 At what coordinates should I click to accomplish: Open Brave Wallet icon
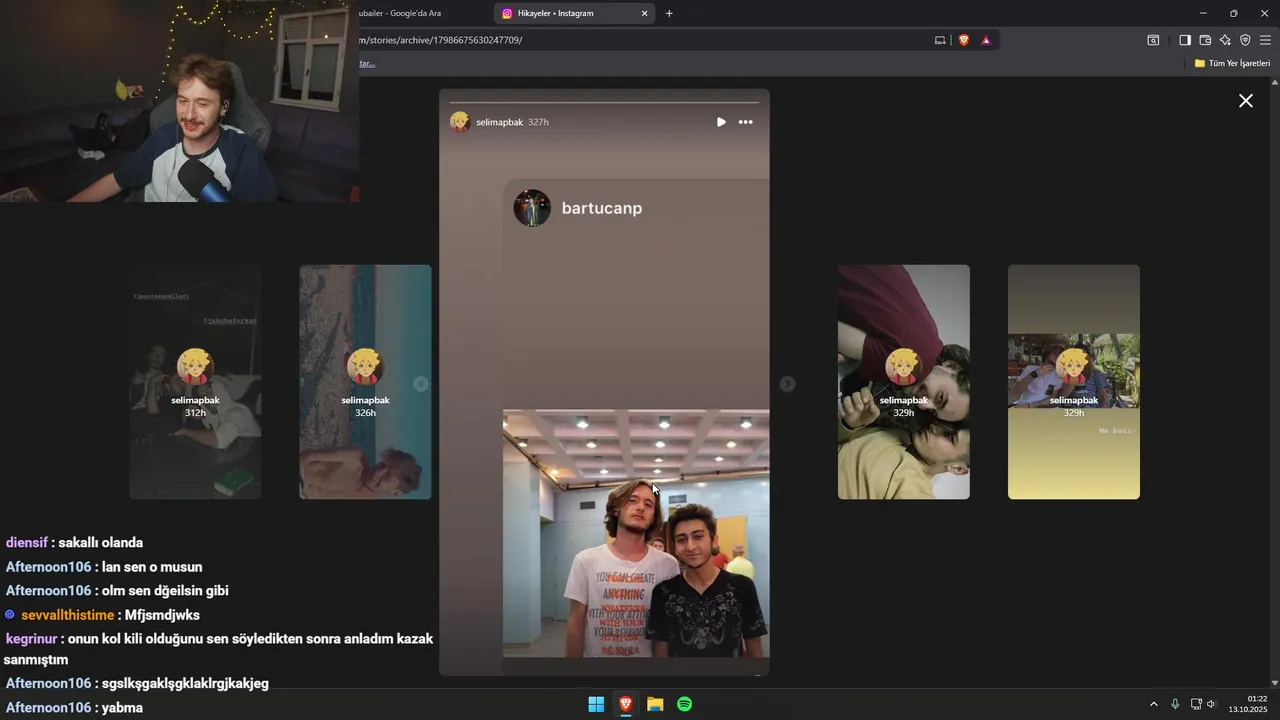(1205, 40)
